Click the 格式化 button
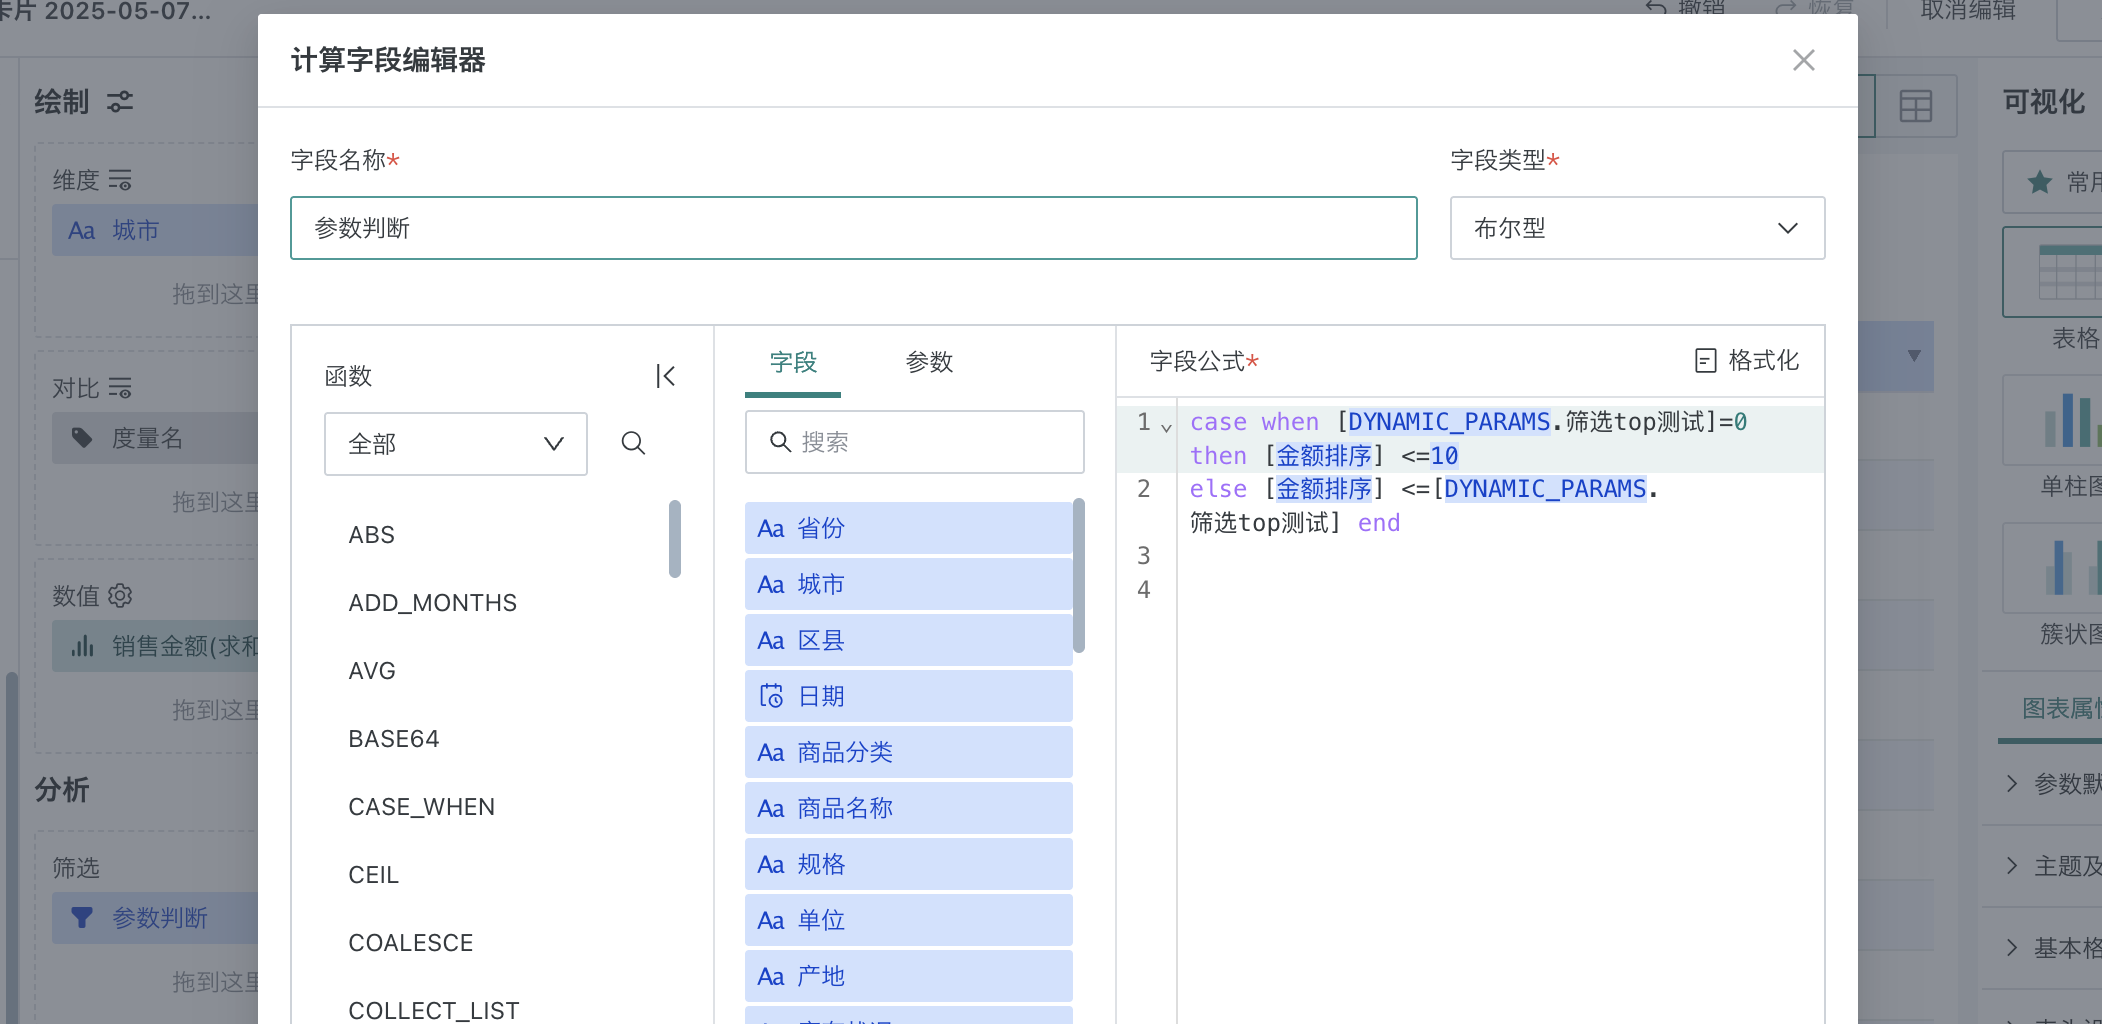This screenshot has height=1024, width=2102. tap(1746, 360)
